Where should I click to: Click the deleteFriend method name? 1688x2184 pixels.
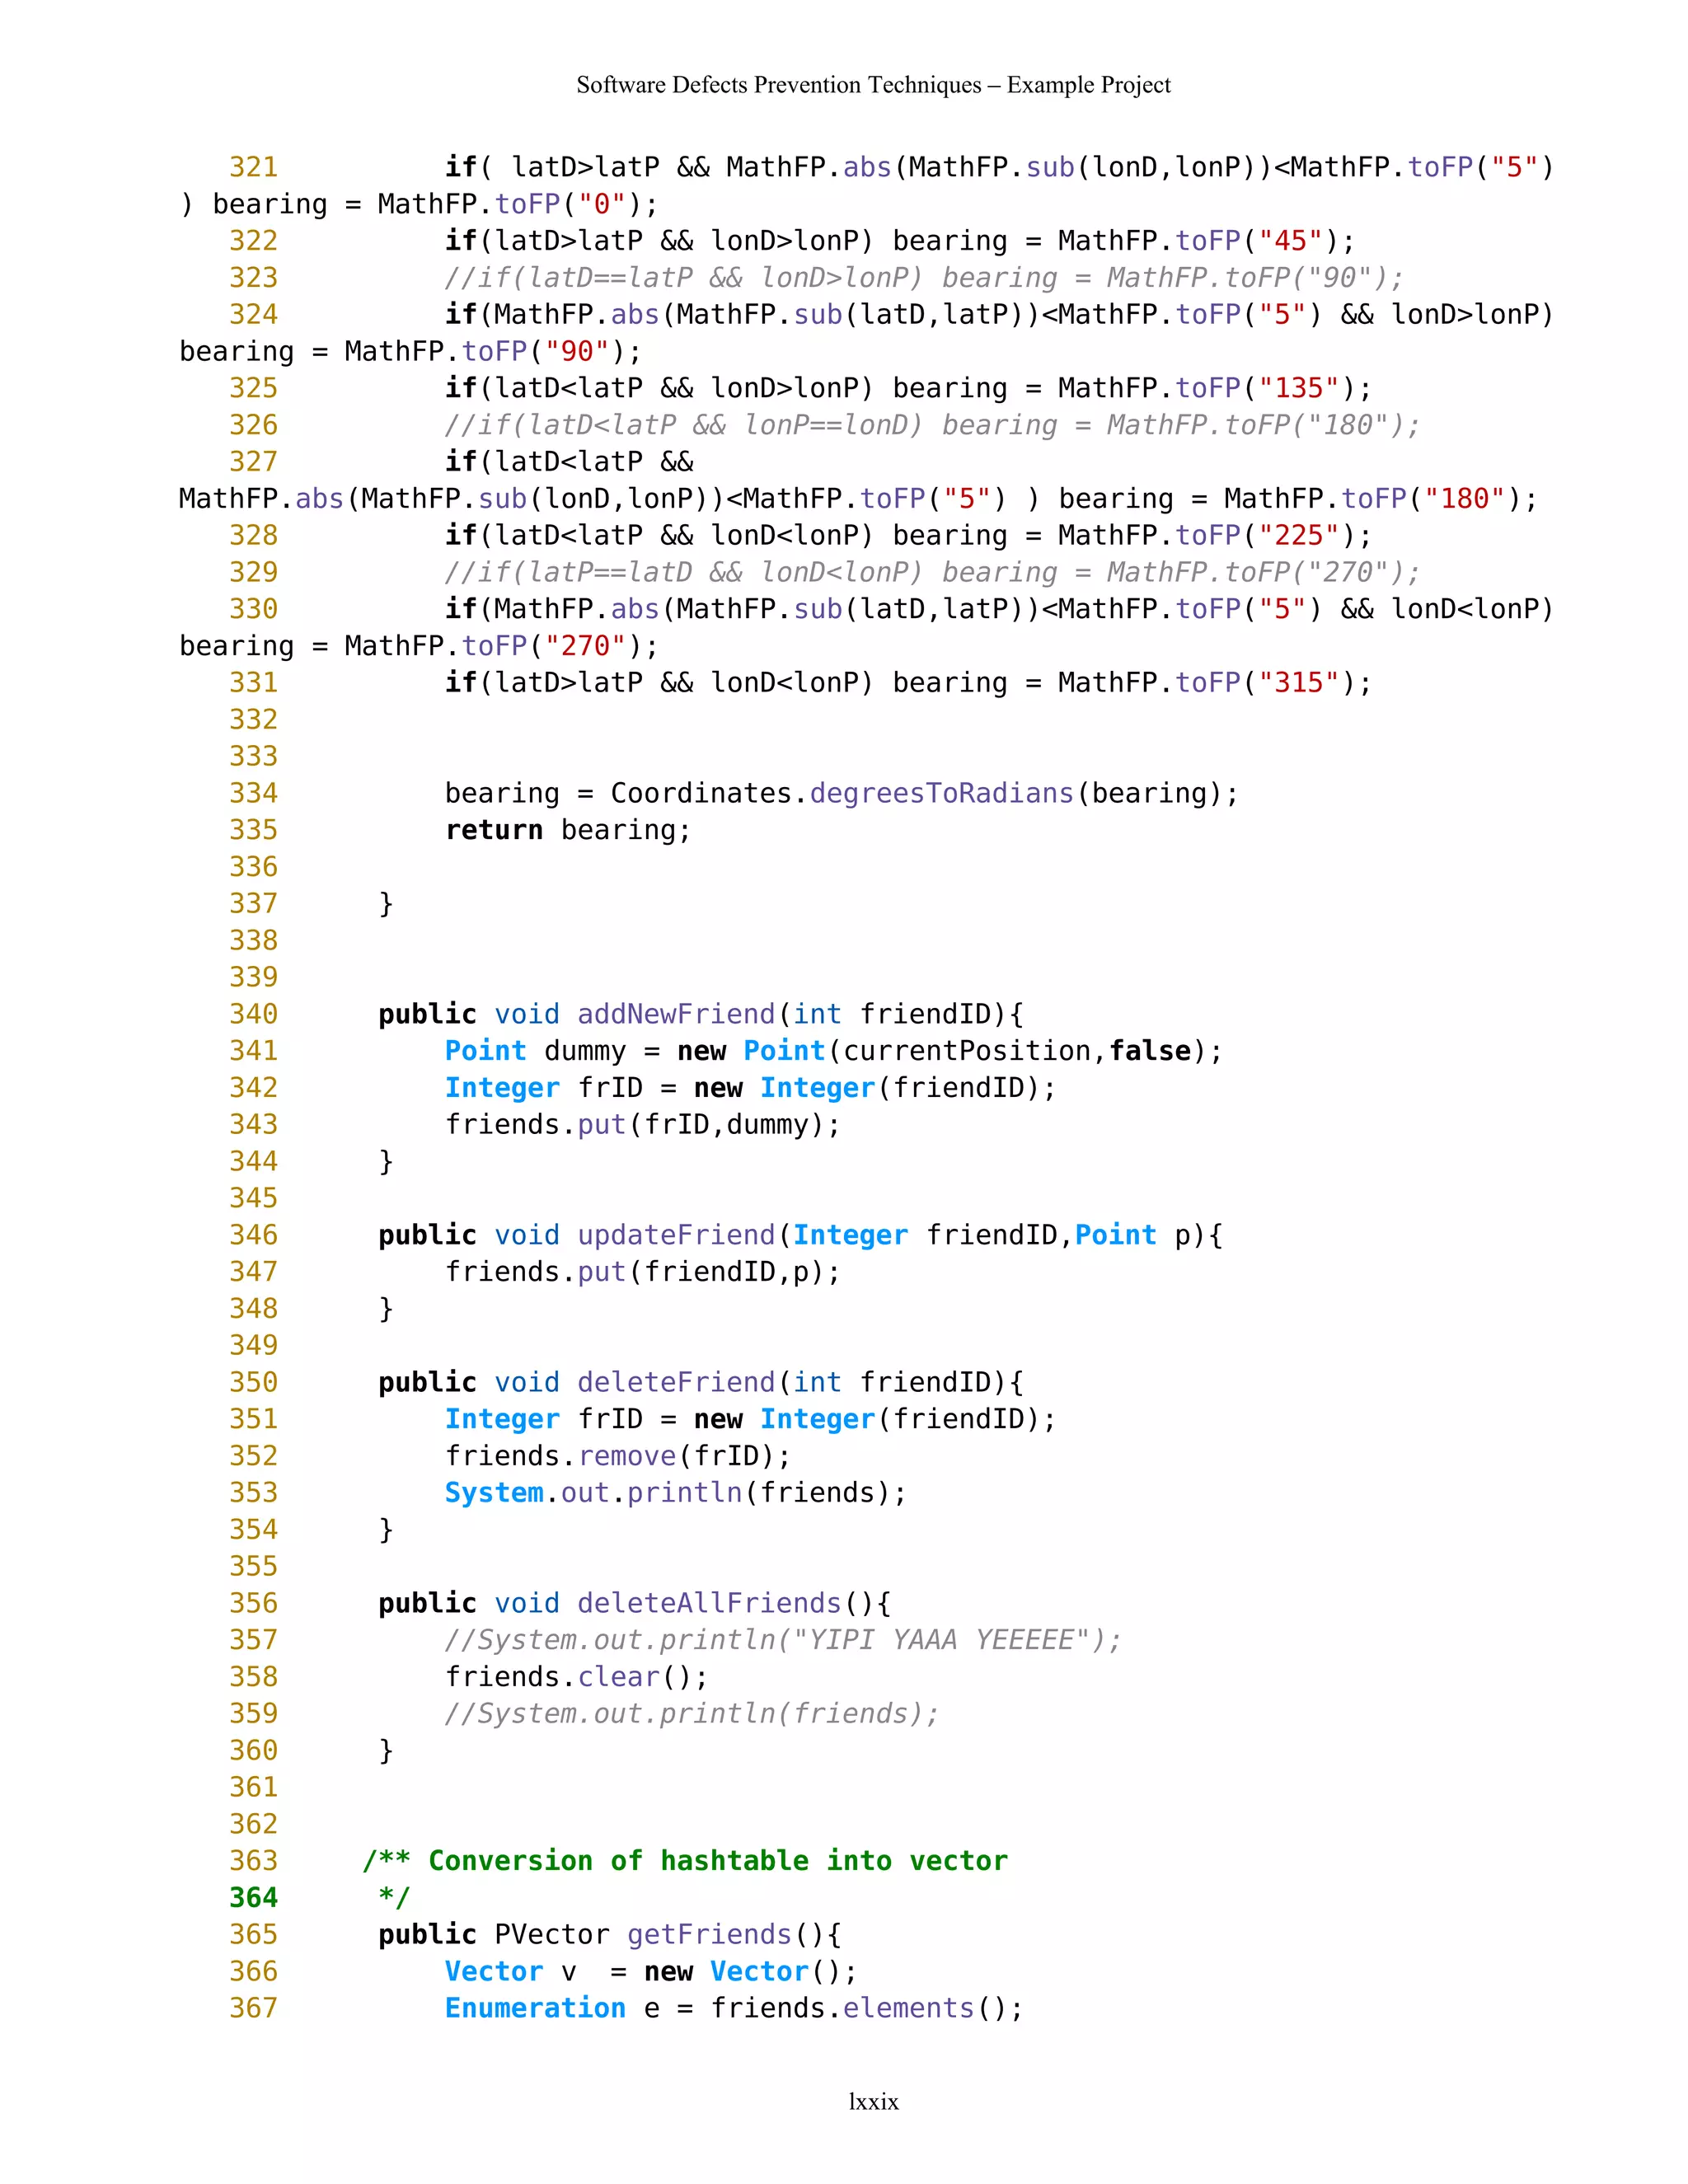click(x=676, y=1382)
